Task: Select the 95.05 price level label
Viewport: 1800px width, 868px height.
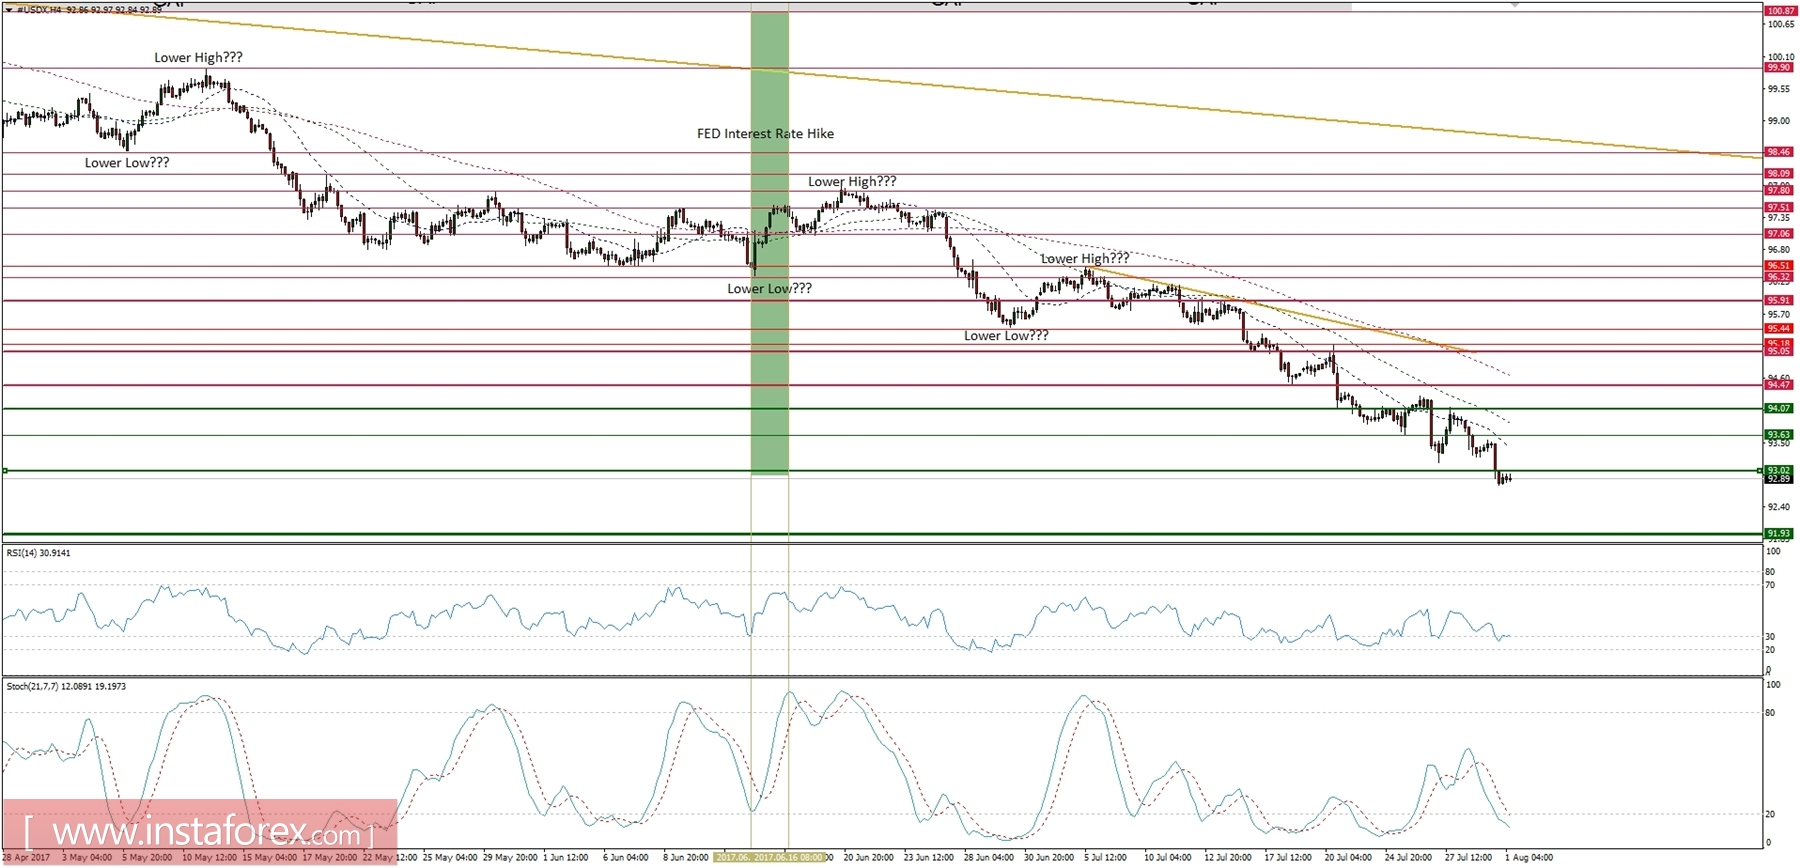Action: [x=1779, y=351]
